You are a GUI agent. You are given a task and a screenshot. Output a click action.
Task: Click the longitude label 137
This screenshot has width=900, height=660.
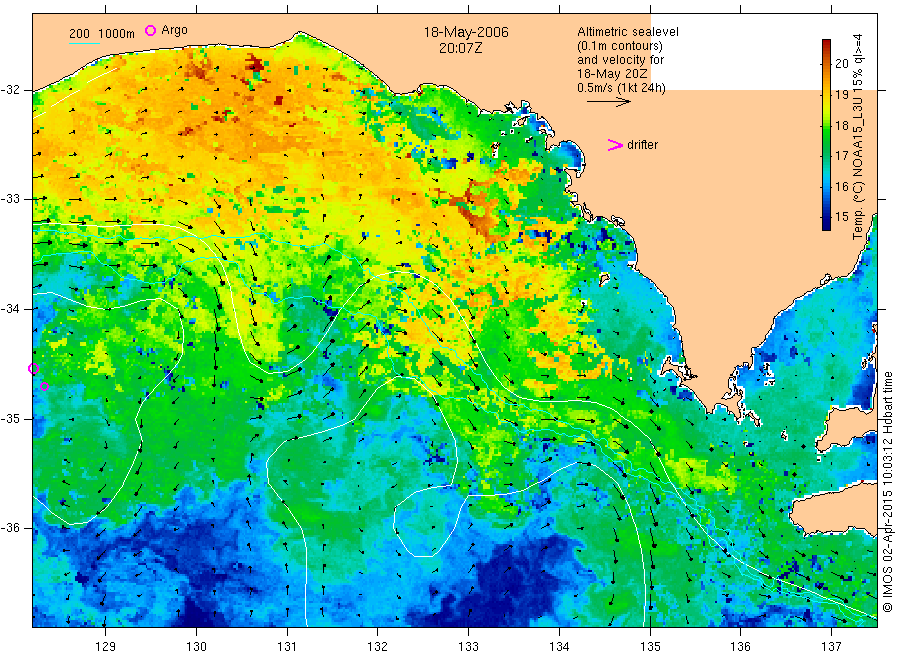coord(831,647)
